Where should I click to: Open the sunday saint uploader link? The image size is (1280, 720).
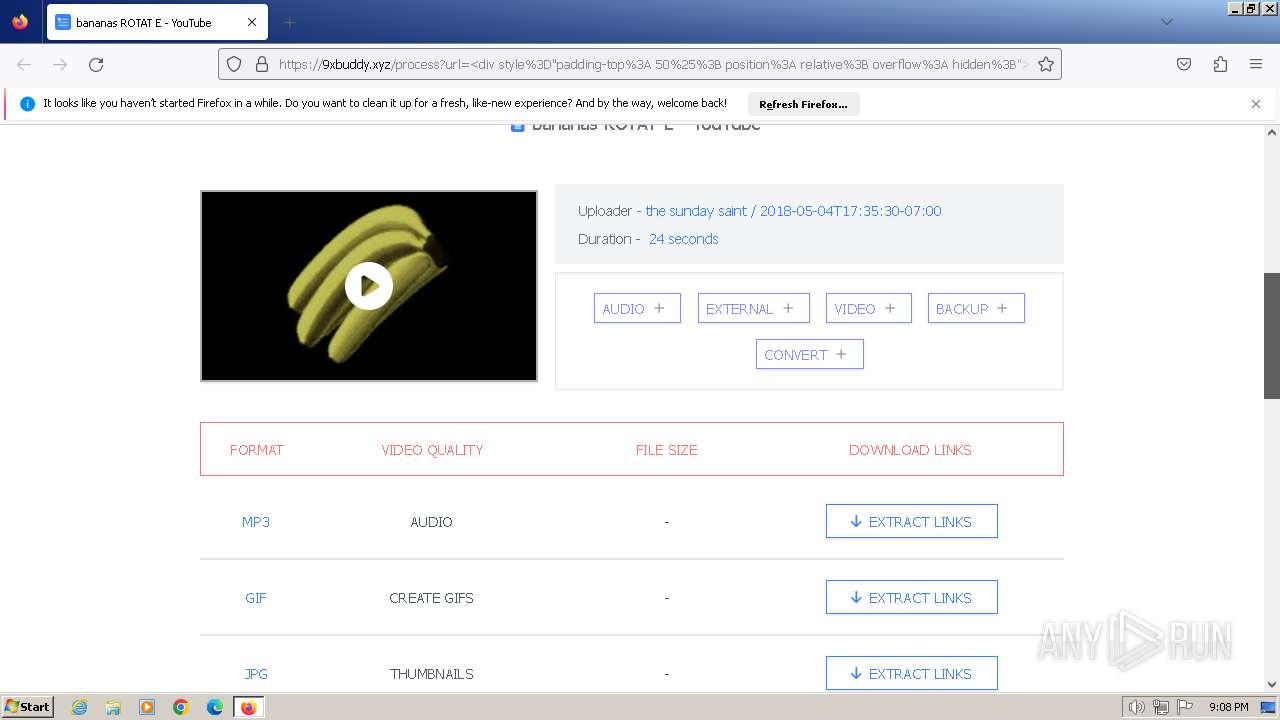point(696,211)
